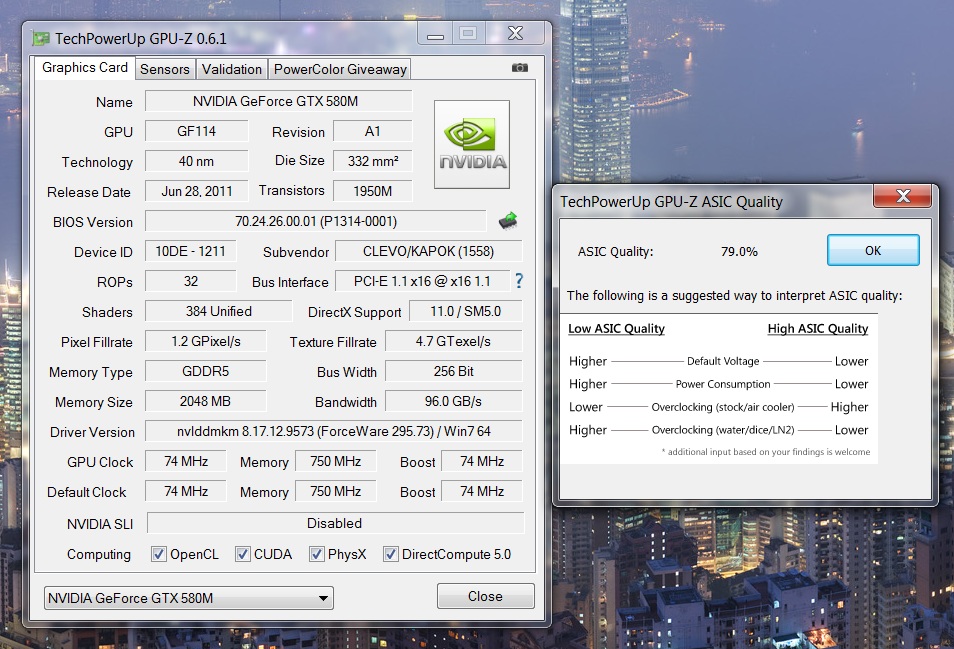This screenshot has width=954, height=649.
Task: Save BIOS to file using chip icon
Action: (507, 220)
